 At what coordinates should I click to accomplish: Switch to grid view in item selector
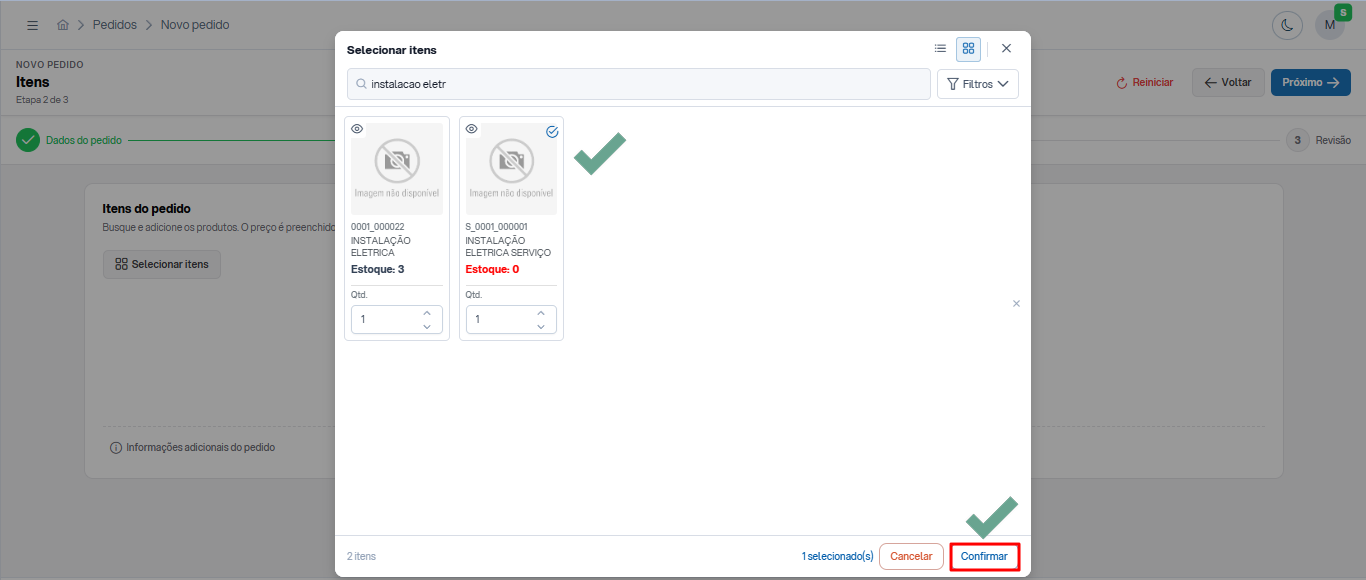[x=968, y=48]
